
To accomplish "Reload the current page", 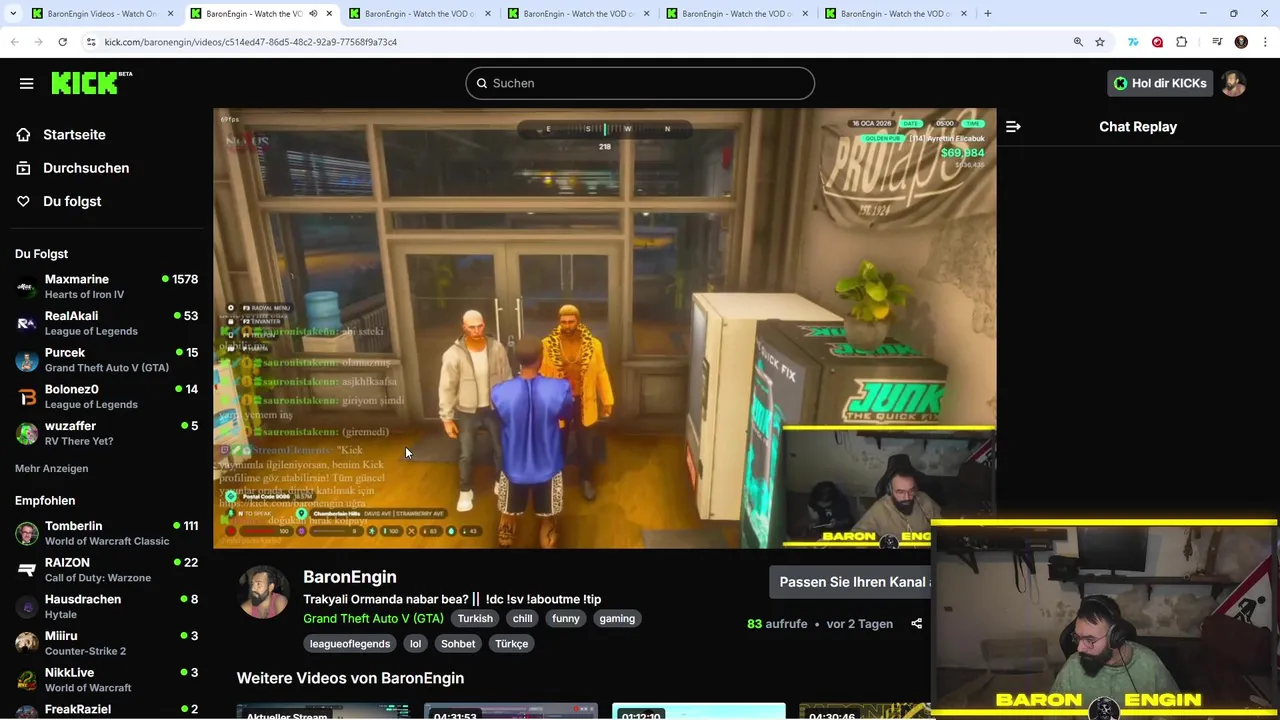I will click(x=62, y=42).
